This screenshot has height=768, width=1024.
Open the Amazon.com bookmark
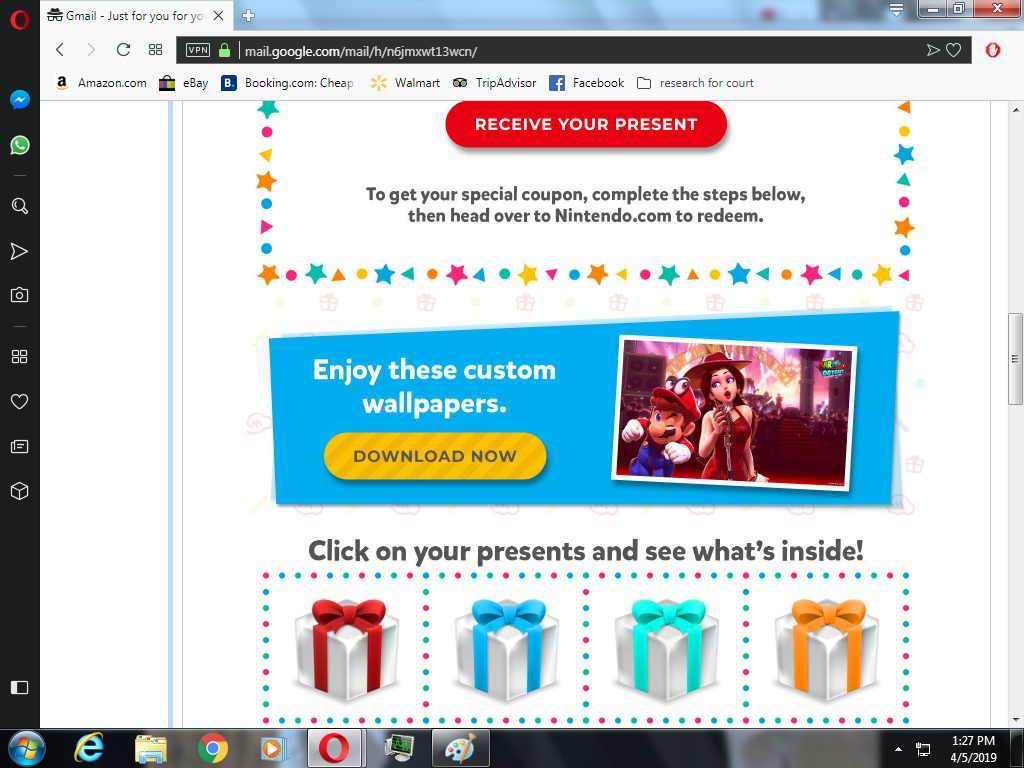point(101,83)
